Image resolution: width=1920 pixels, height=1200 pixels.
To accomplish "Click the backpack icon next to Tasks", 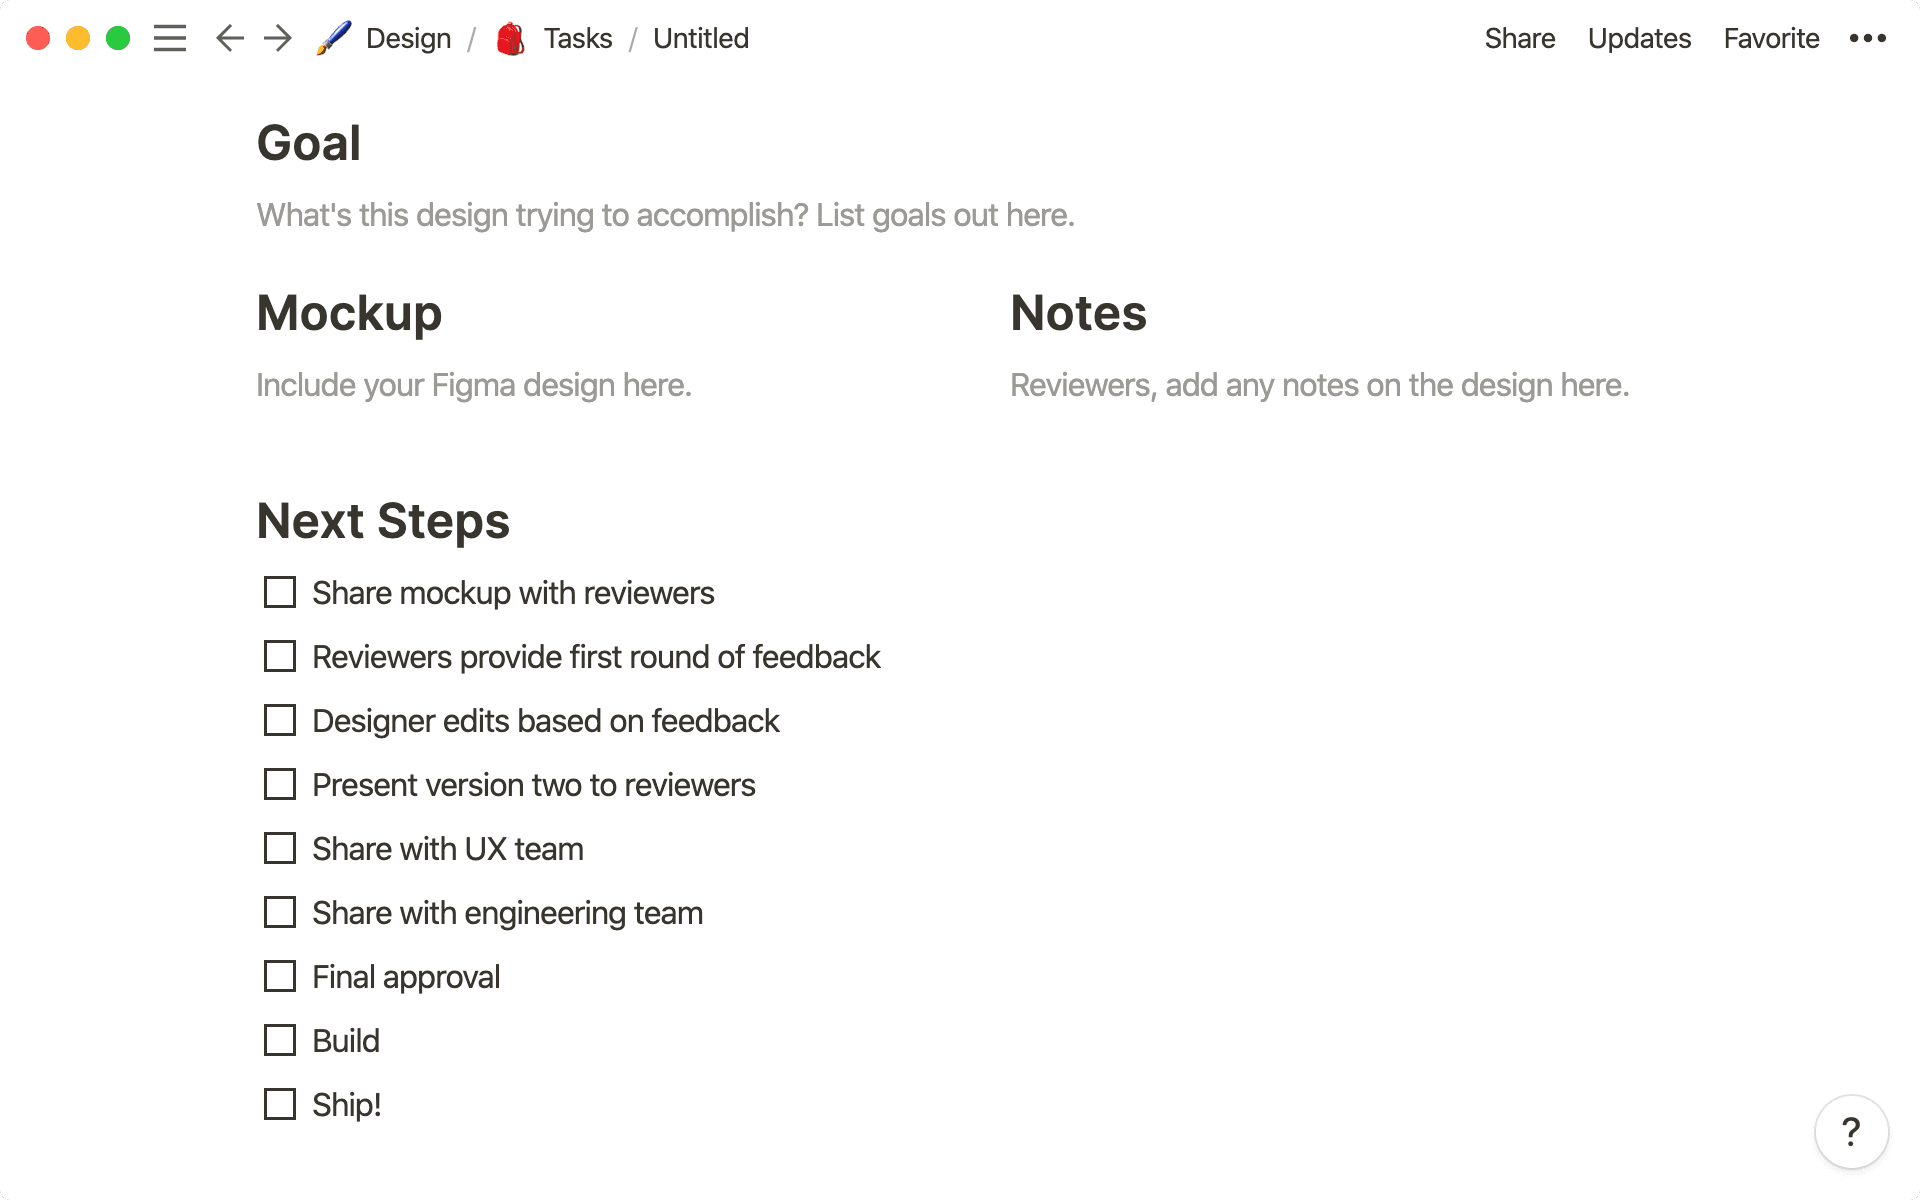I will click(510, 38).
